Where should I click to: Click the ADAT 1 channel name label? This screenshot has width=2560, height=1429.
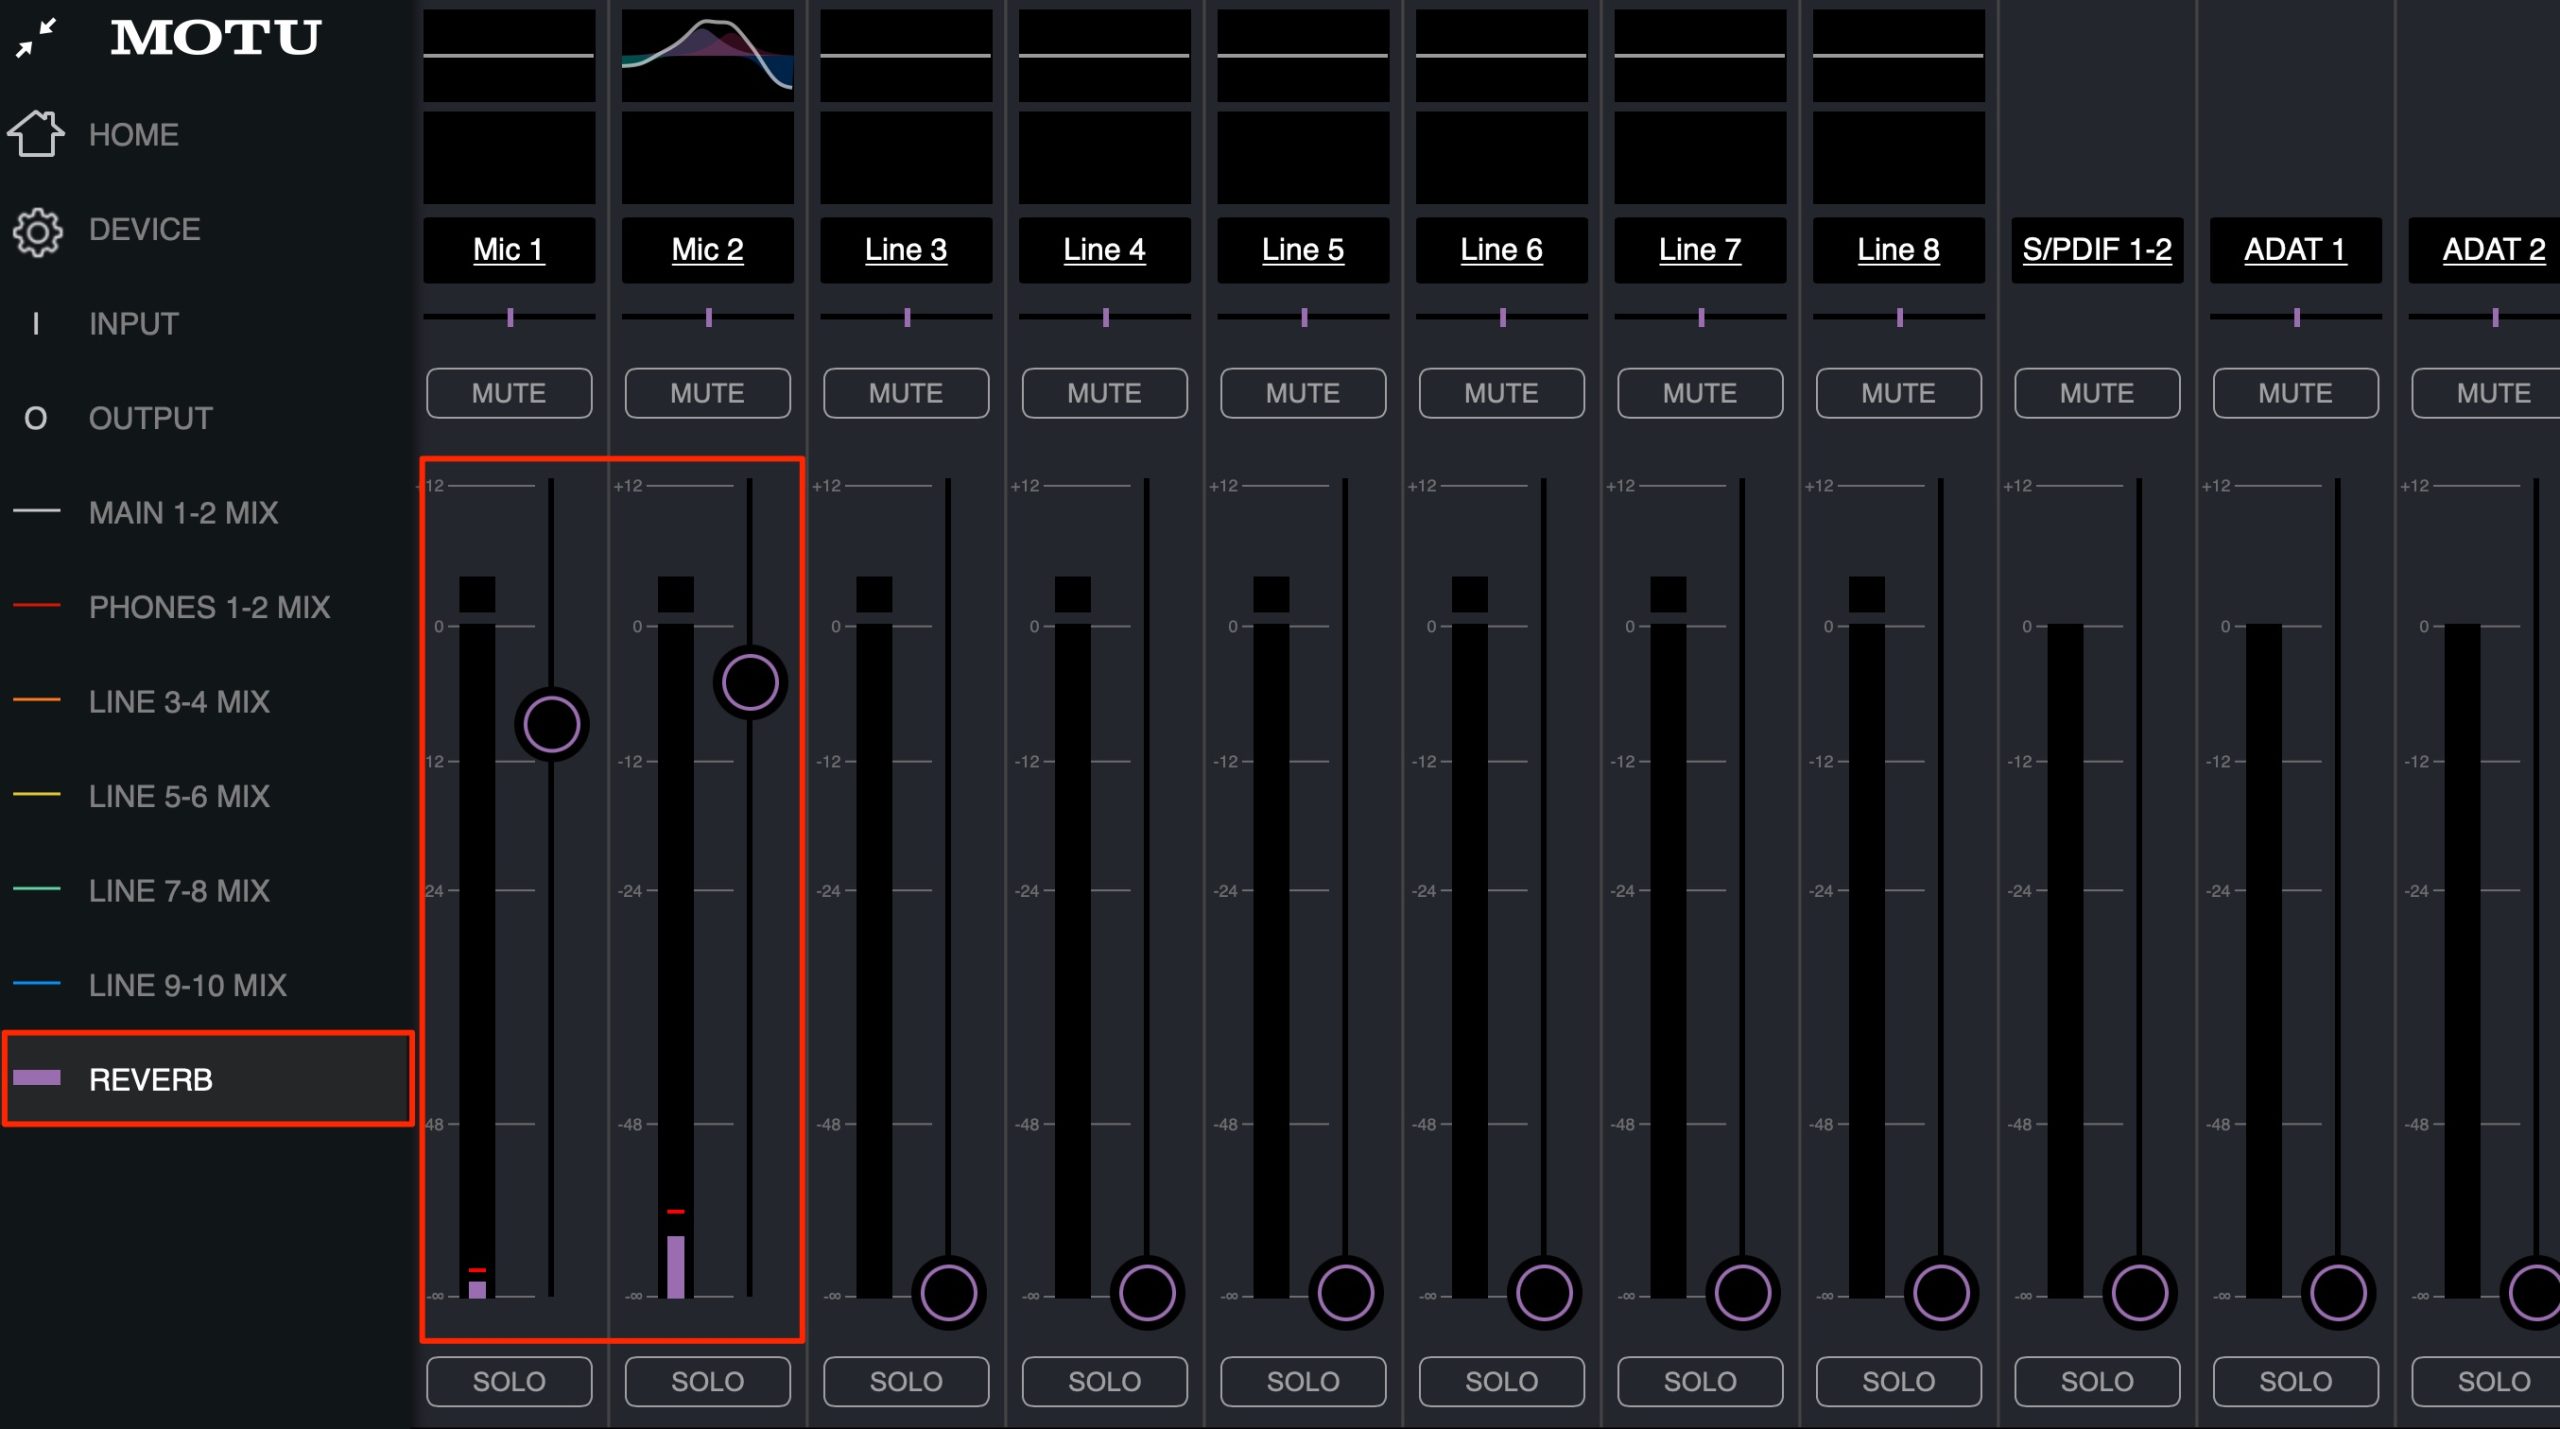[x=2296, y=250]
